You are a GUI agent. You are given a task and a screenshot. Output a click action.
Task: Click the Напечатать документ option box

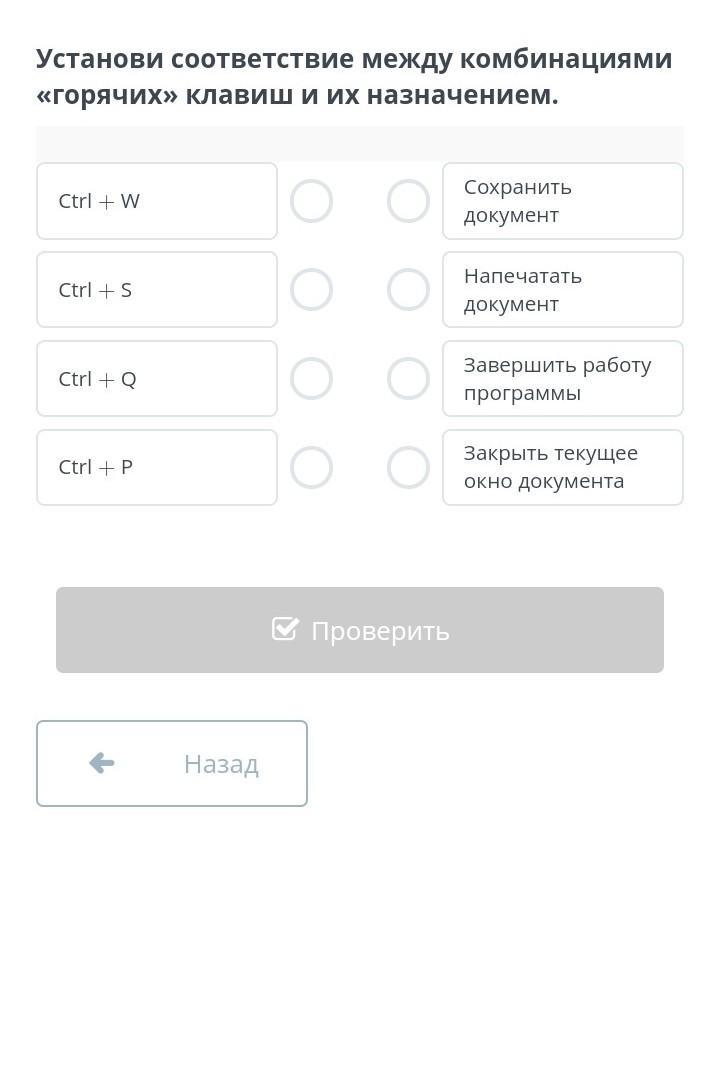coord(563,290)
